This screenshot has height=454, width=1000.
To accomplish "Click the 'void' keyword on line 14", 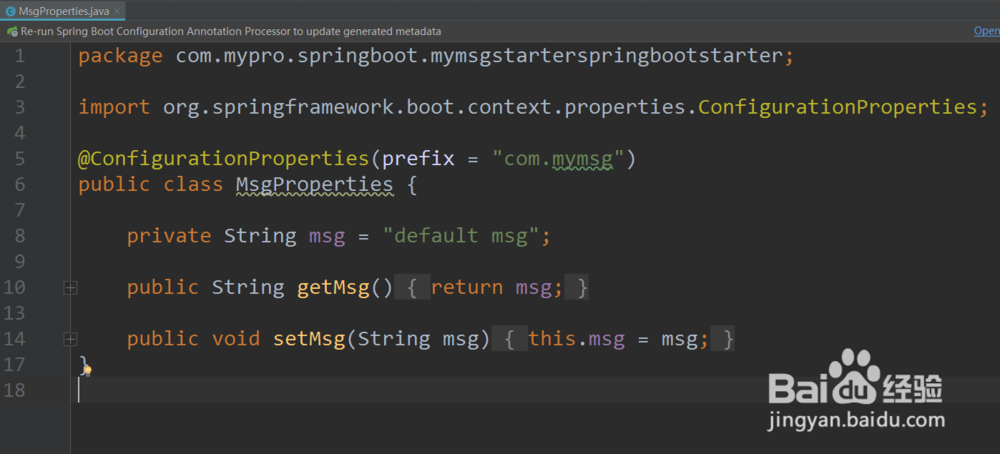I will point(236,339).
